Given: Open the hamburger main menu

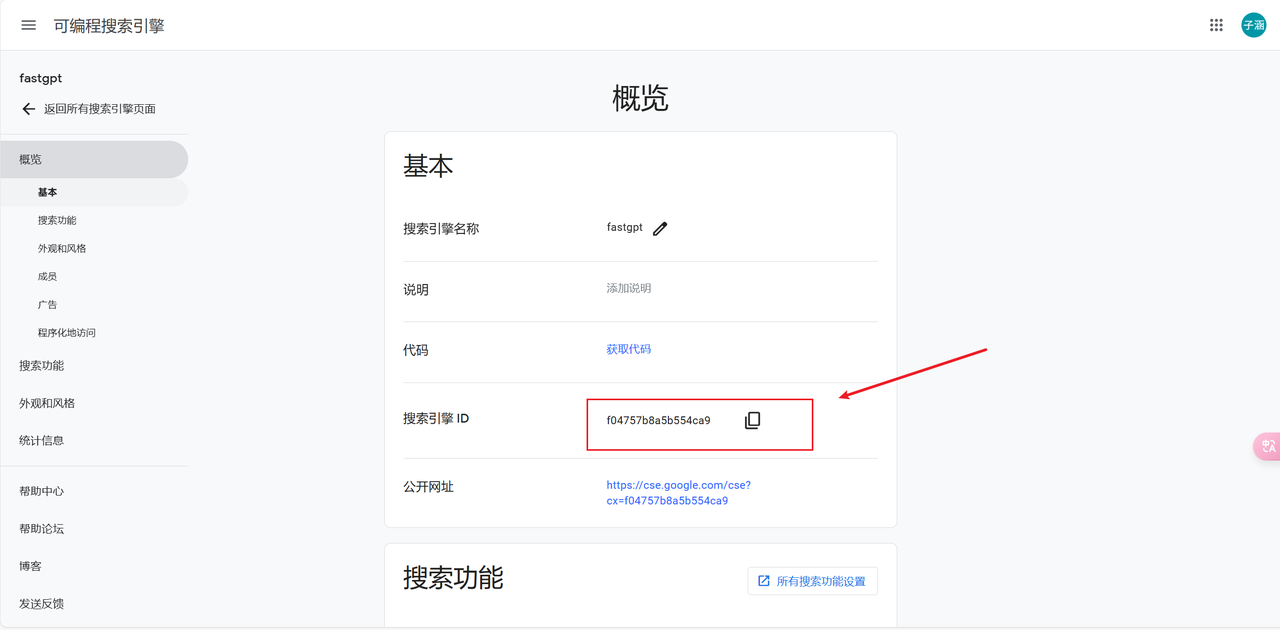Looking at the screenshot, I should click(x=28, y=25).
